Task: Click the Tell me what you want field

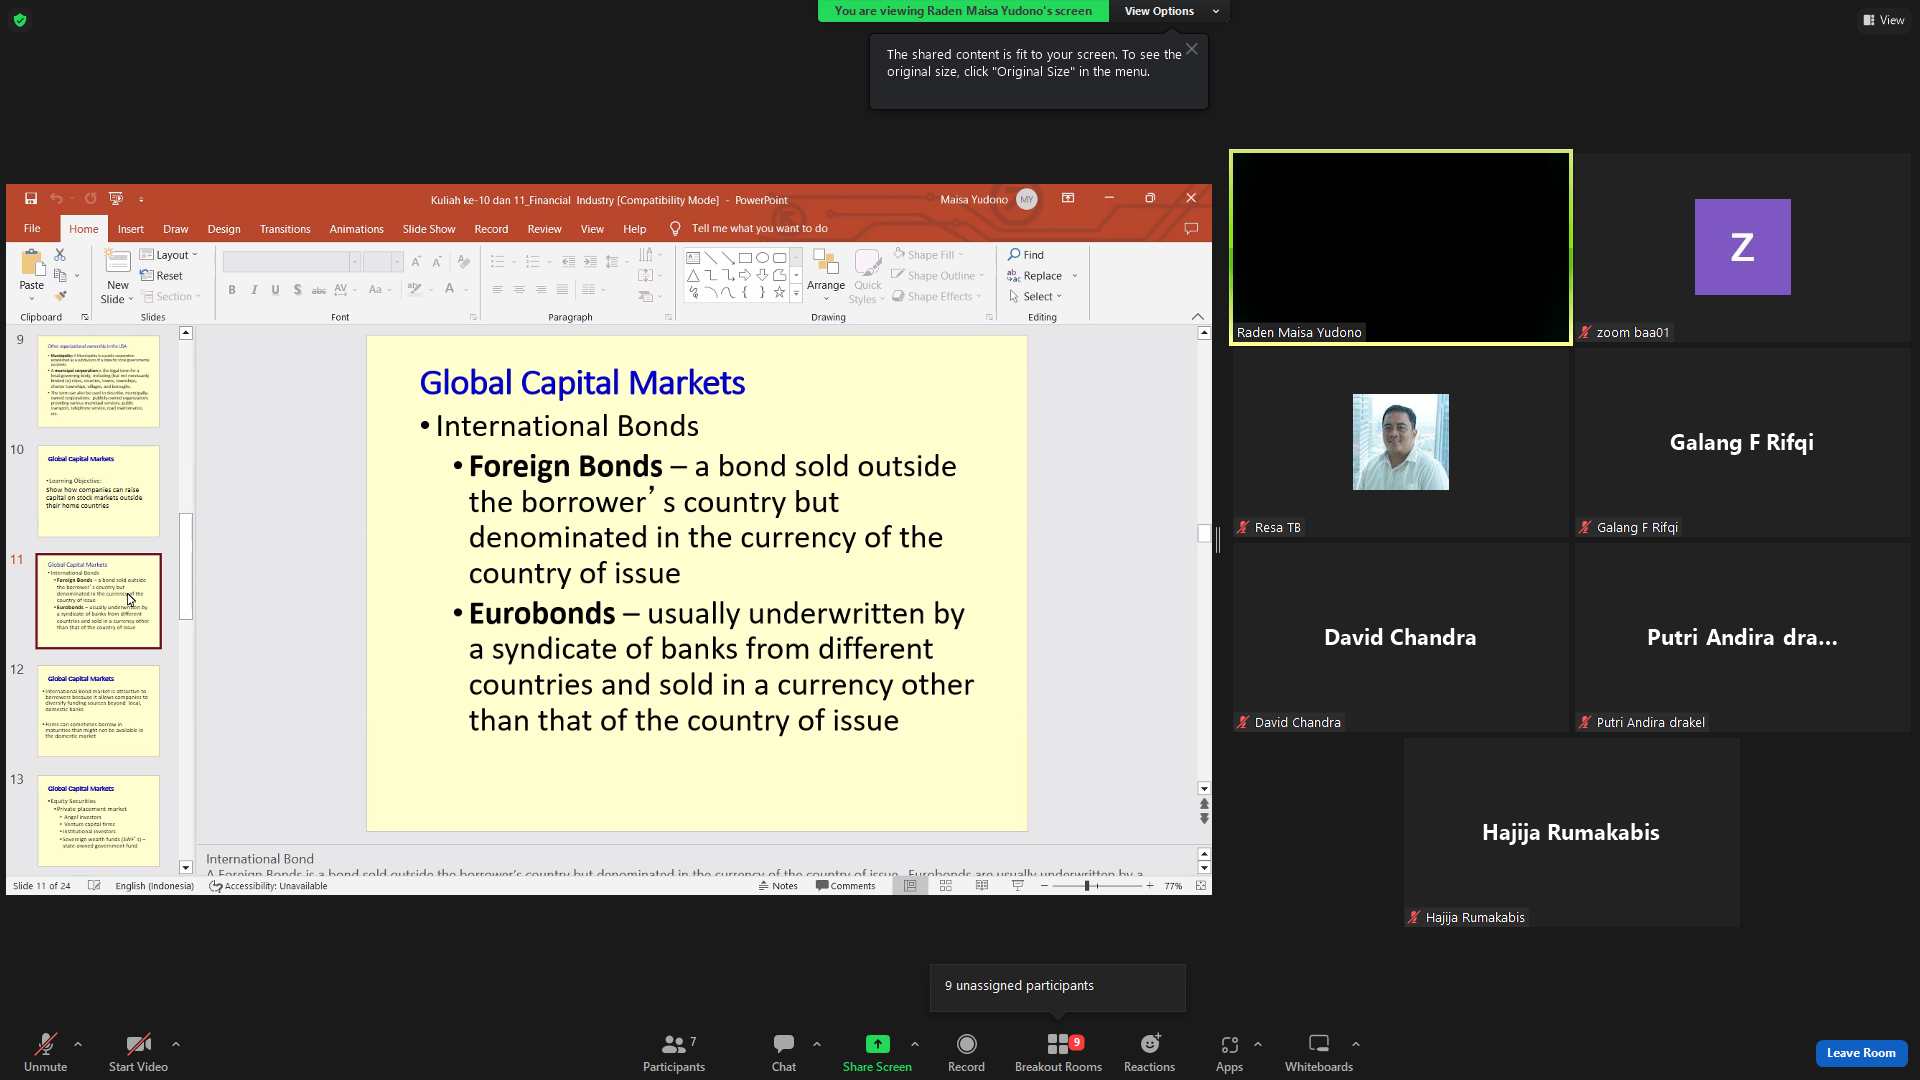Action: pyautogui.click(x=760, y=229)
